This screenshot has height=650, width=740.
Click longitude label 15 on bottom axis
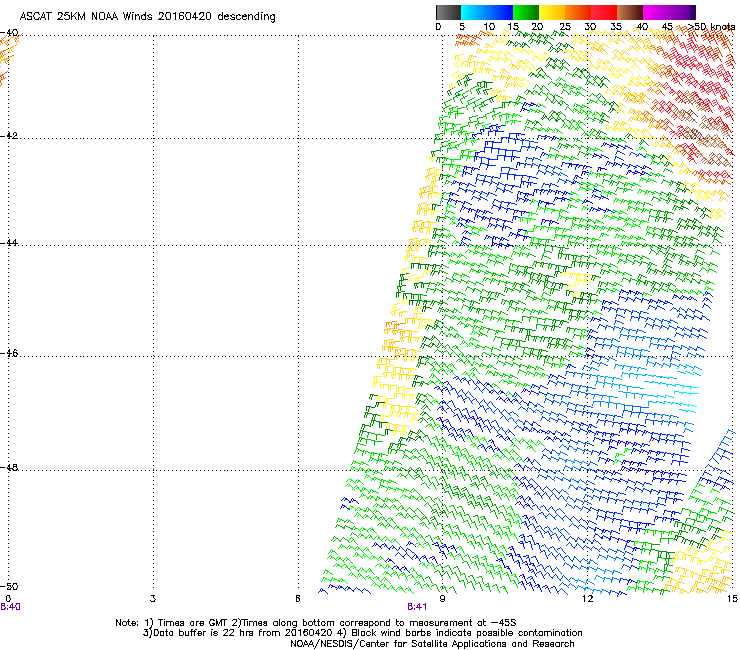(x=732, y=599)
